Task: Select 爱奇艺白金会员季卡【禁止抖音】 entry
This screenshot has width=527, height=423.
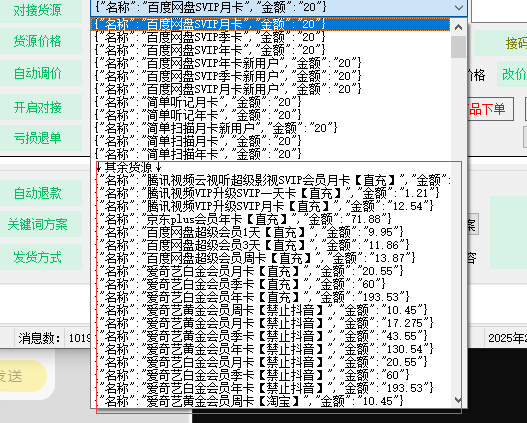Action: 271,375
